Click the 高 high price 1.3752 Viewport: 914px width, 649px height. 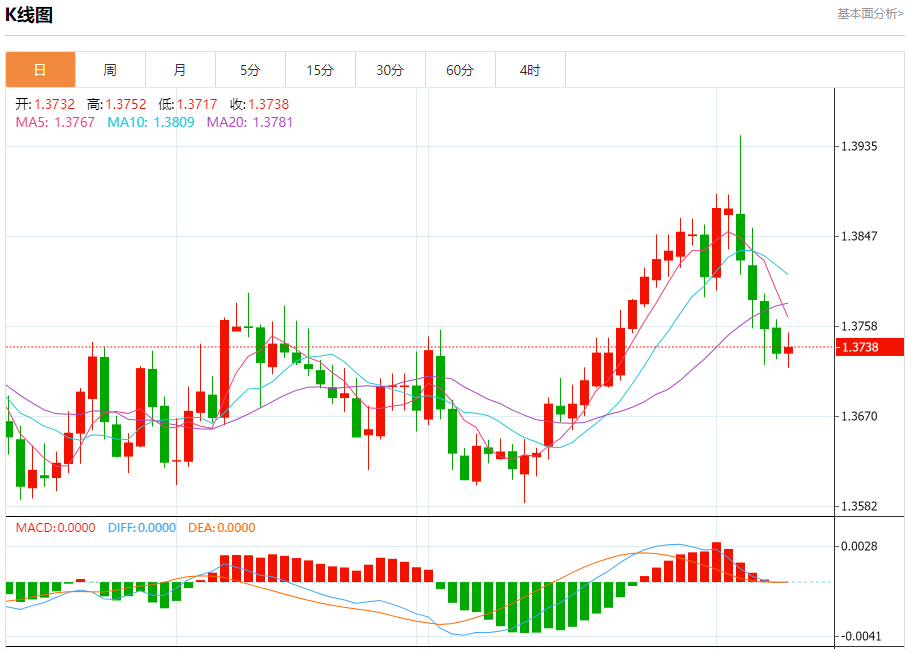pyautogui.click(x=117, y=104)
